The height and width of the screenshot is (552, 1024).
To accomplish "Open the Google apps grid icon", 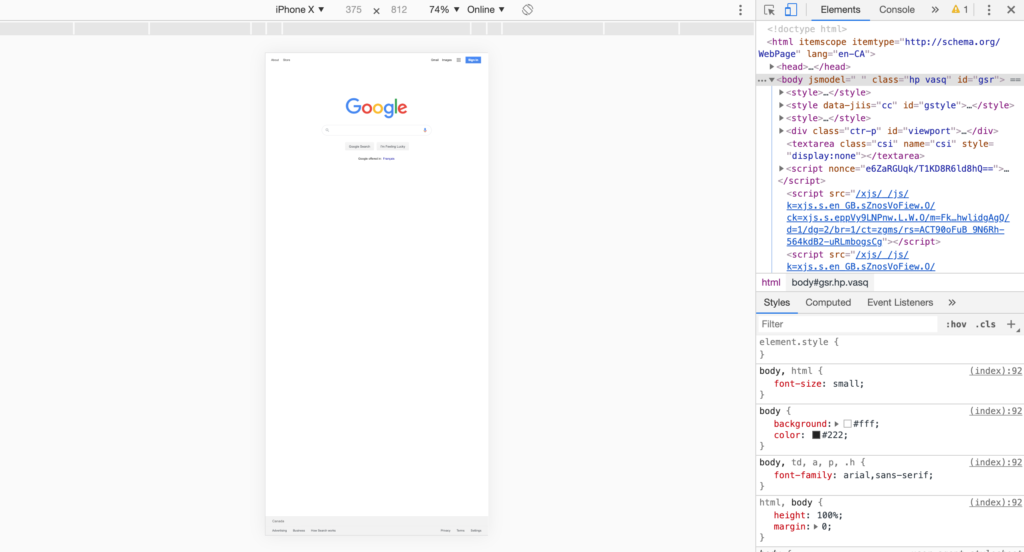I will [x=458, y=60].
